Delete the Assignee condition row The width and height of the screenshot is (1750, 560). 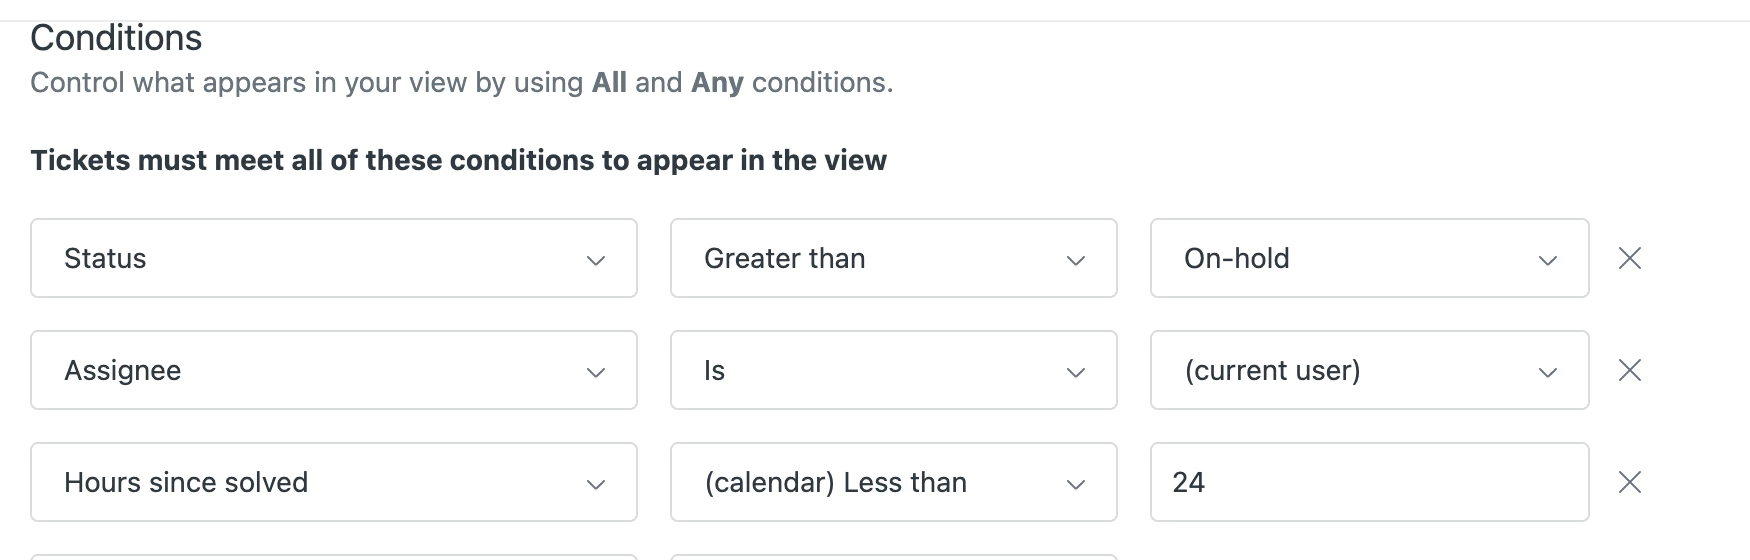[x=1629, y=370]
